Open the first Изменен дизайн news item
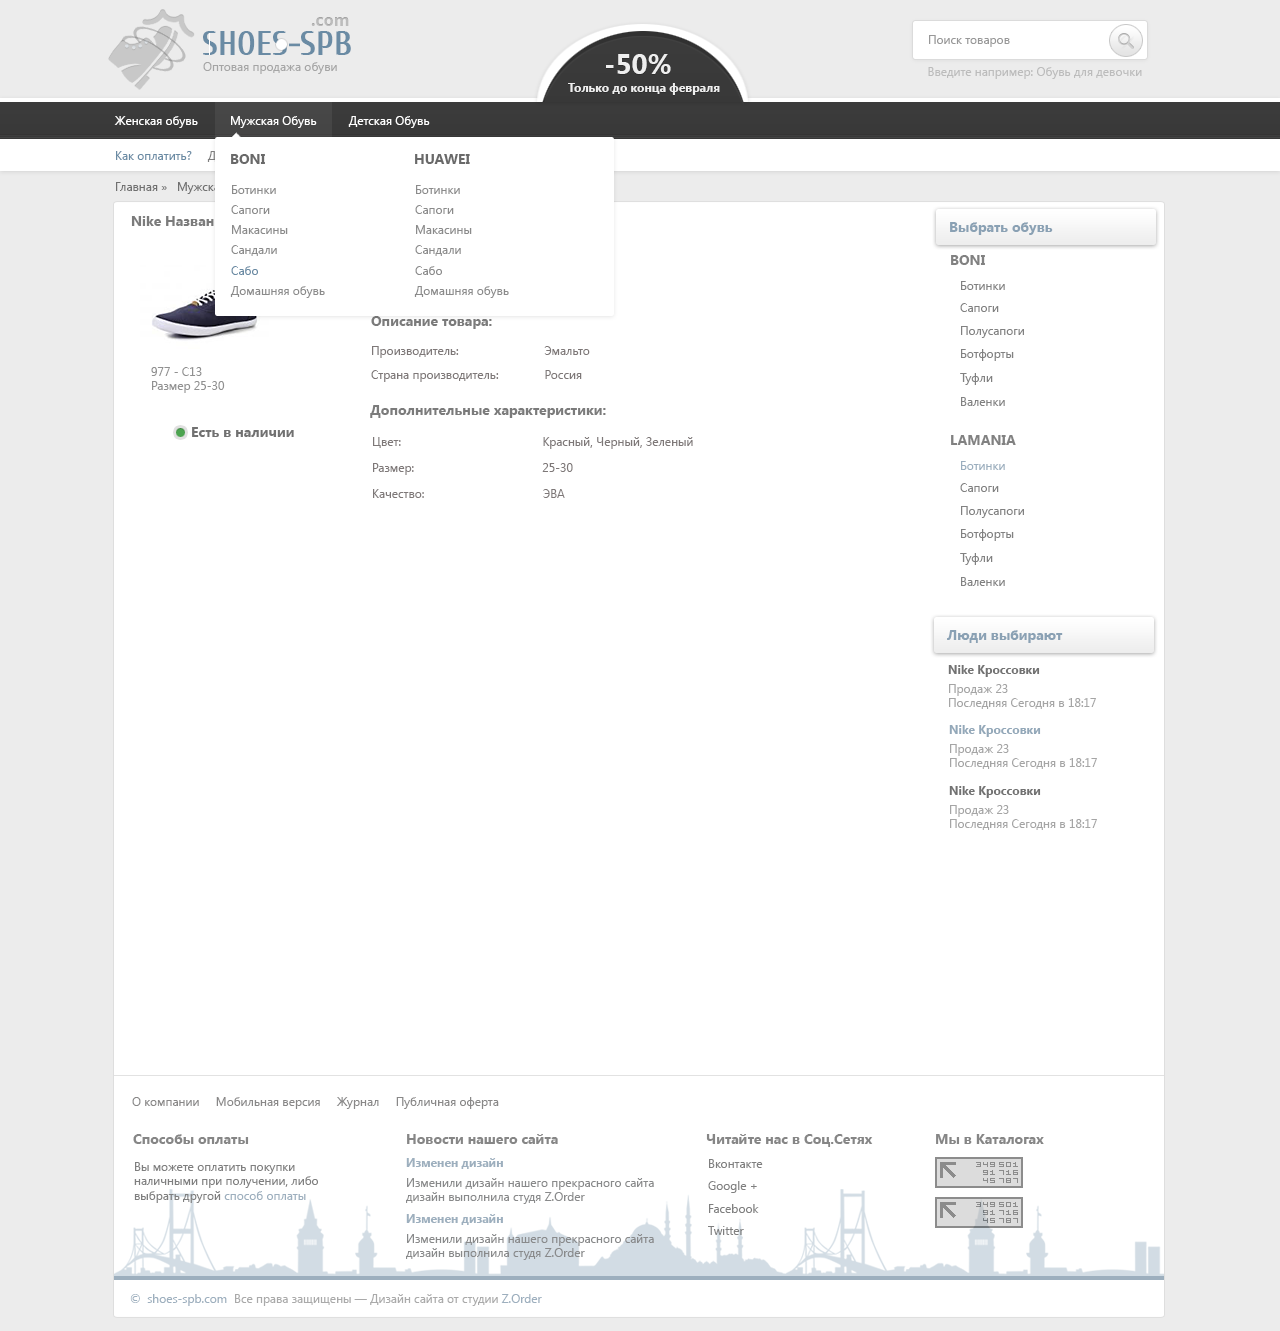 coord(454,1163)
